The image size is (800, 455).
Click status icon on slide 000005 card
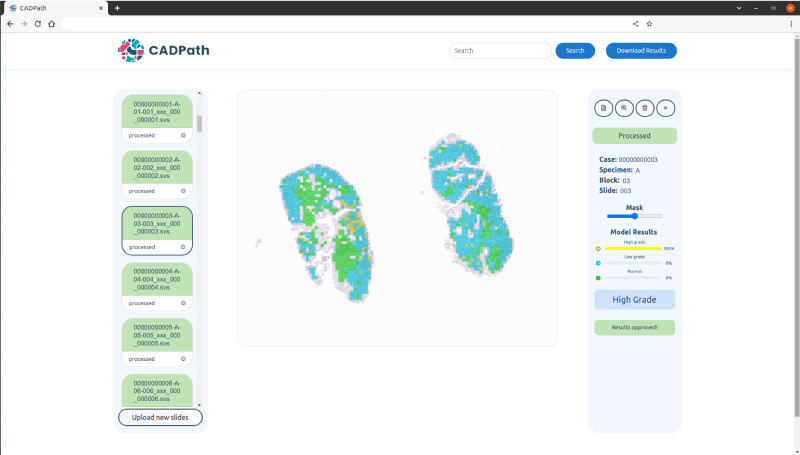pos(183,358)
